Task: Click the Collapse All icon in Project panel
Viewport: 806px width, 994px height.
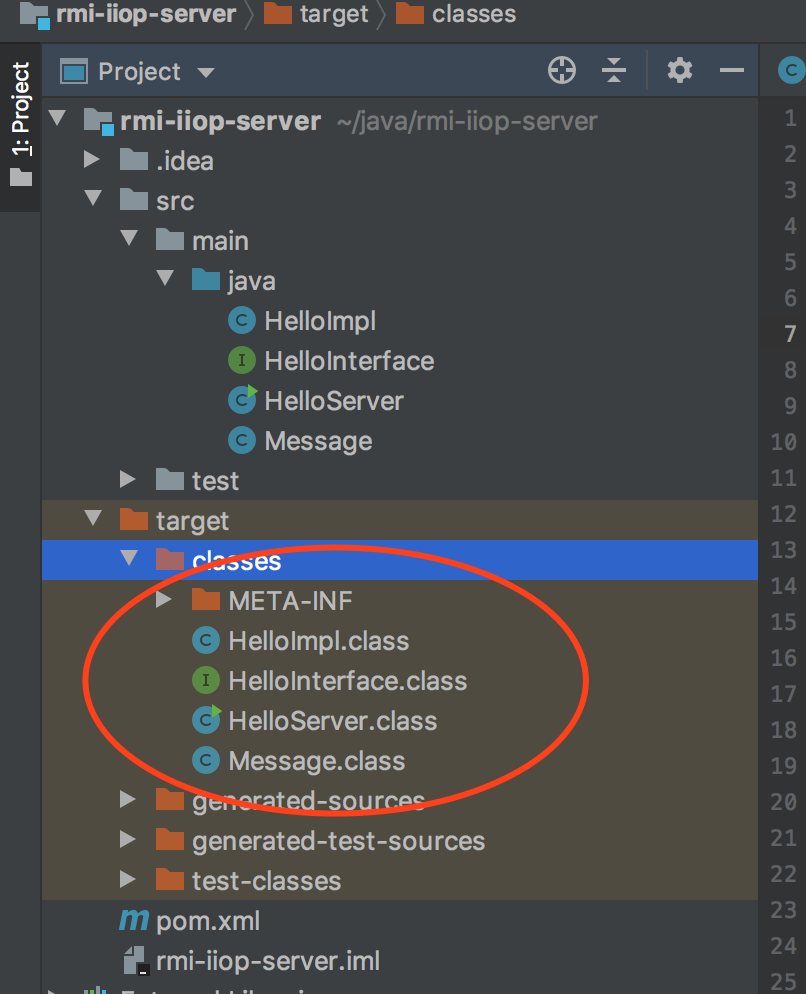Action: coord(613,70)
